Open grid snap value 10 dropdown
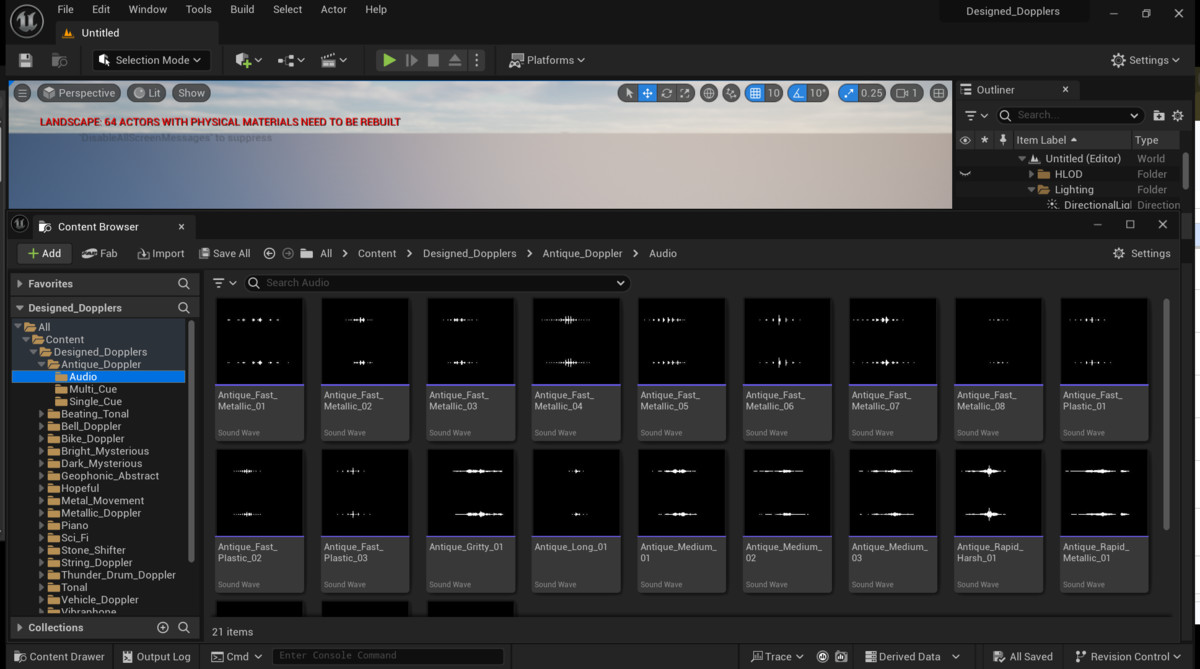Screen dimensions: 1200x669 coord(774,93)
